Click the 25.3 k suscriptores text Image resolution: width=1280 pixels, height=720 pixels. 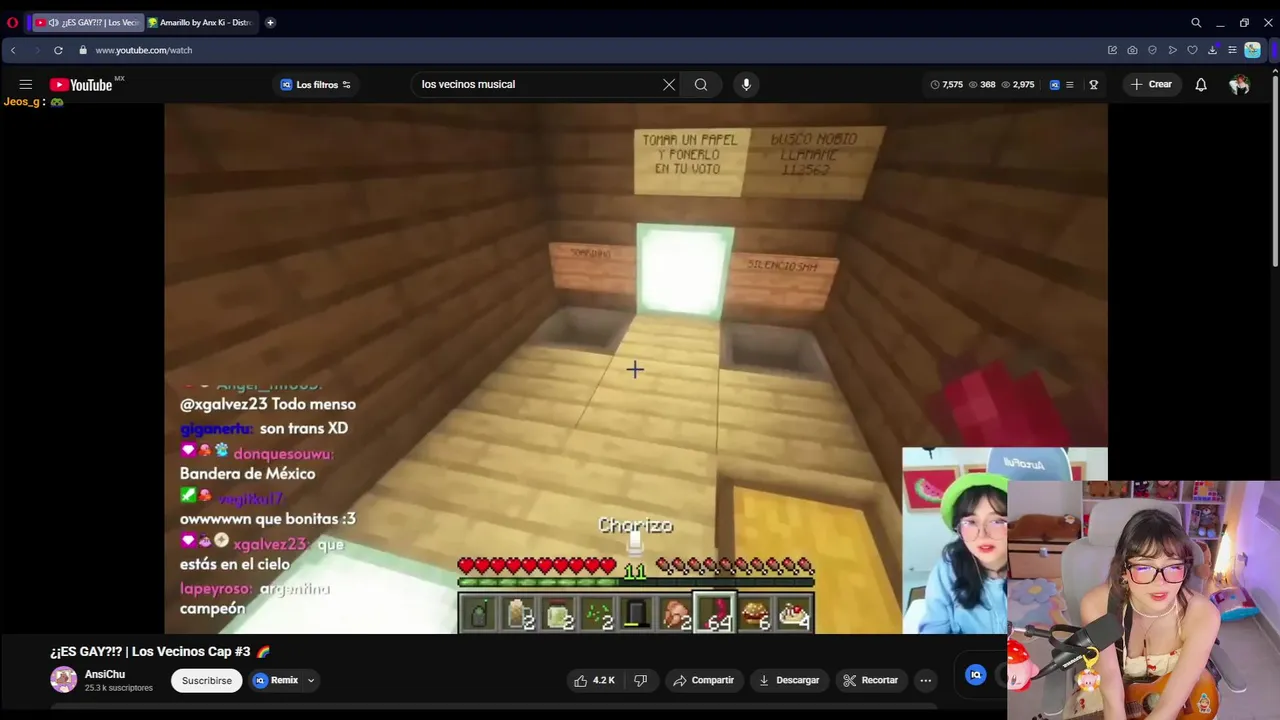(119, 688)
